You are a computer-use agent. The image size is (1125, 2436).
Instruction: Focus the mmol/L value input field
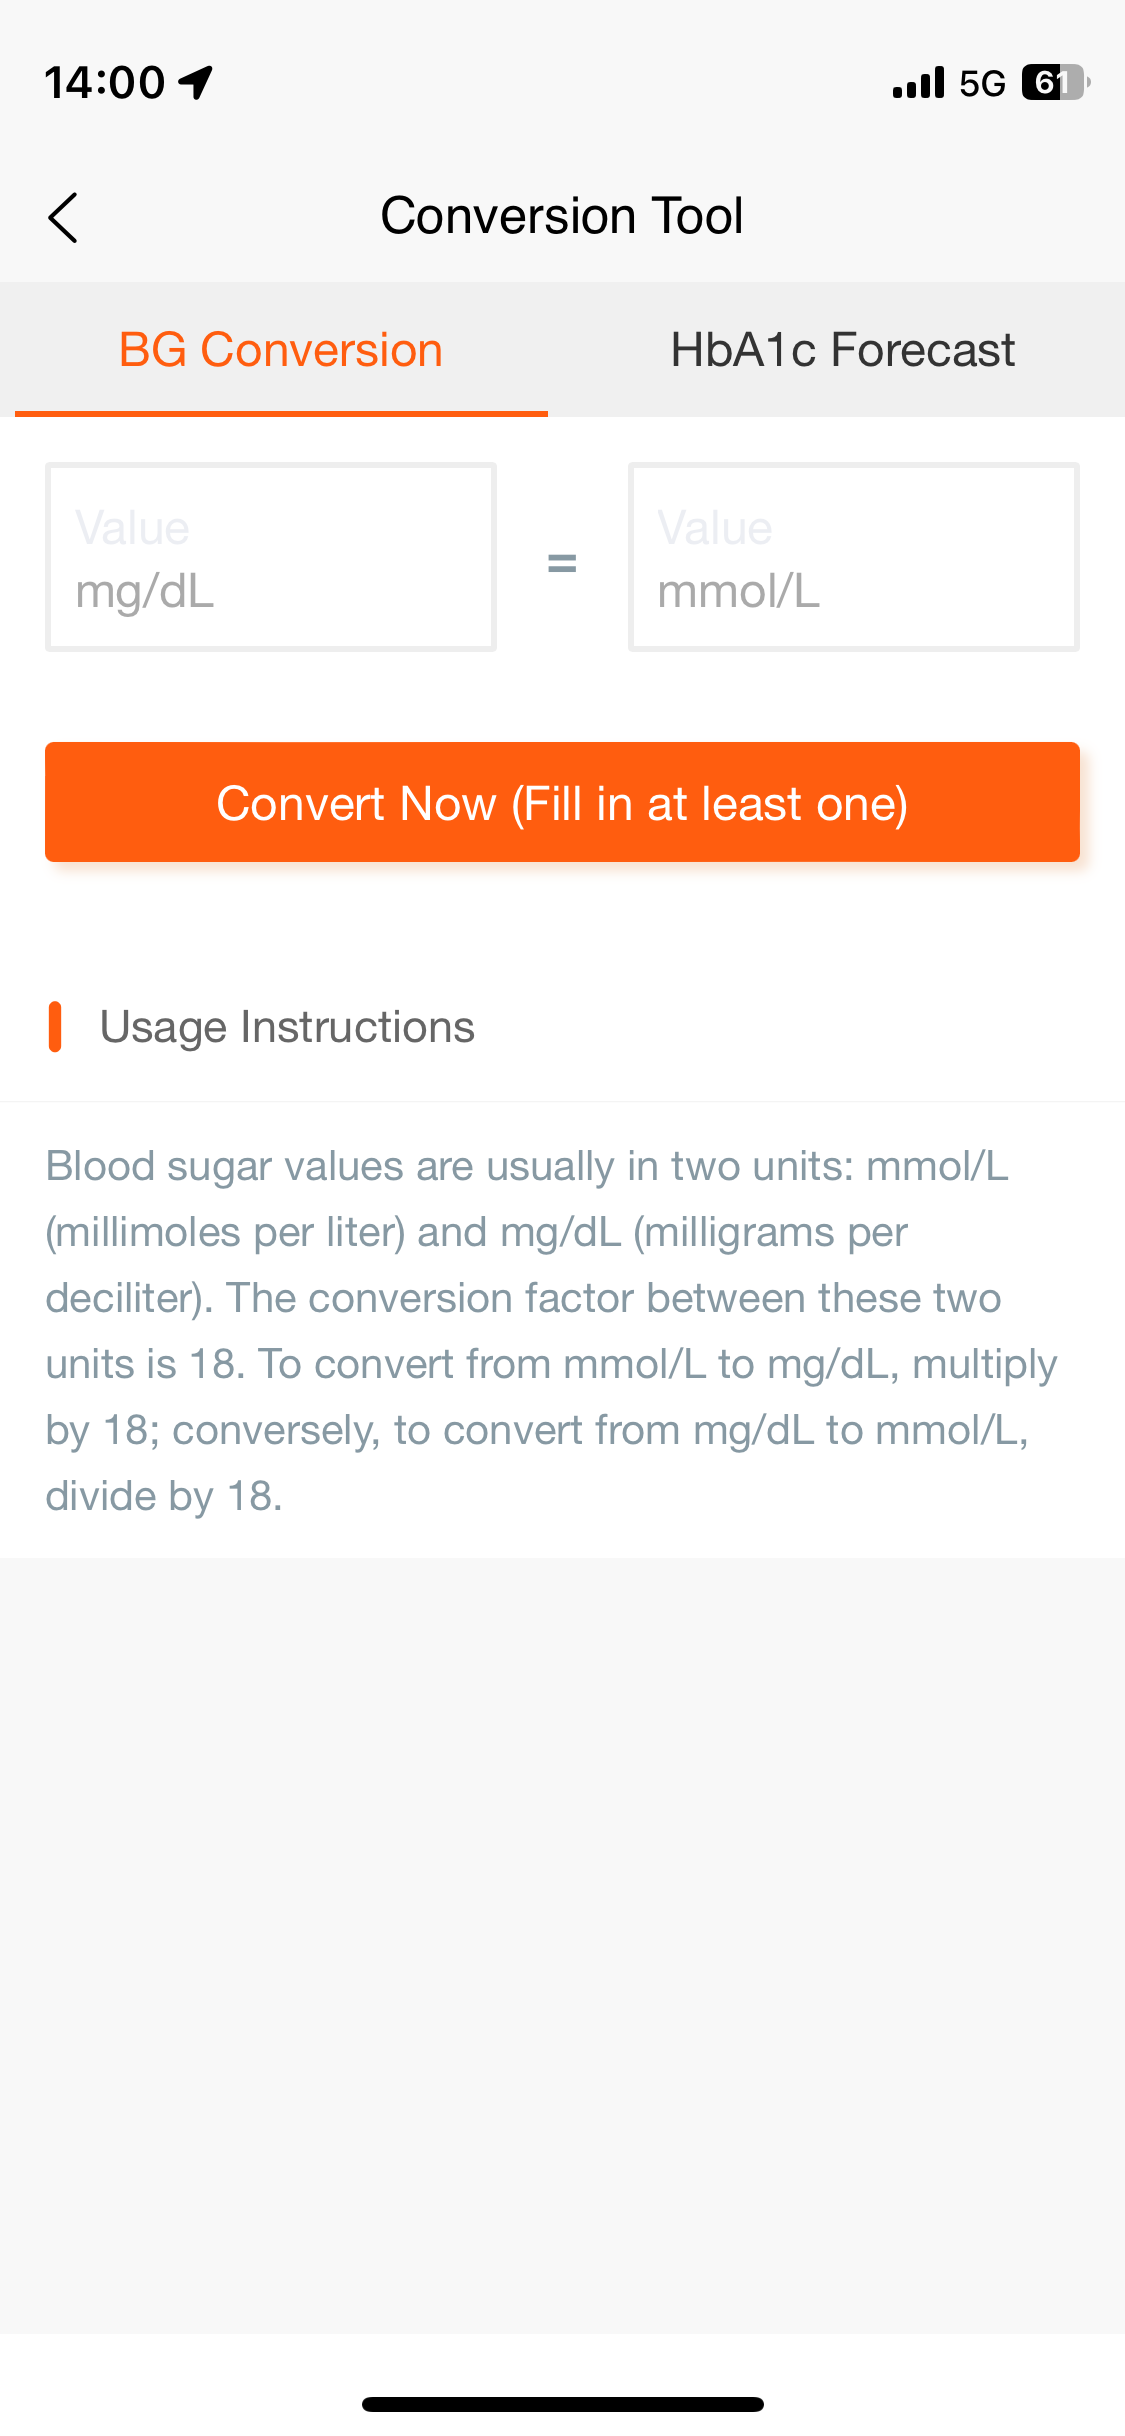click(x=853, y=557)
